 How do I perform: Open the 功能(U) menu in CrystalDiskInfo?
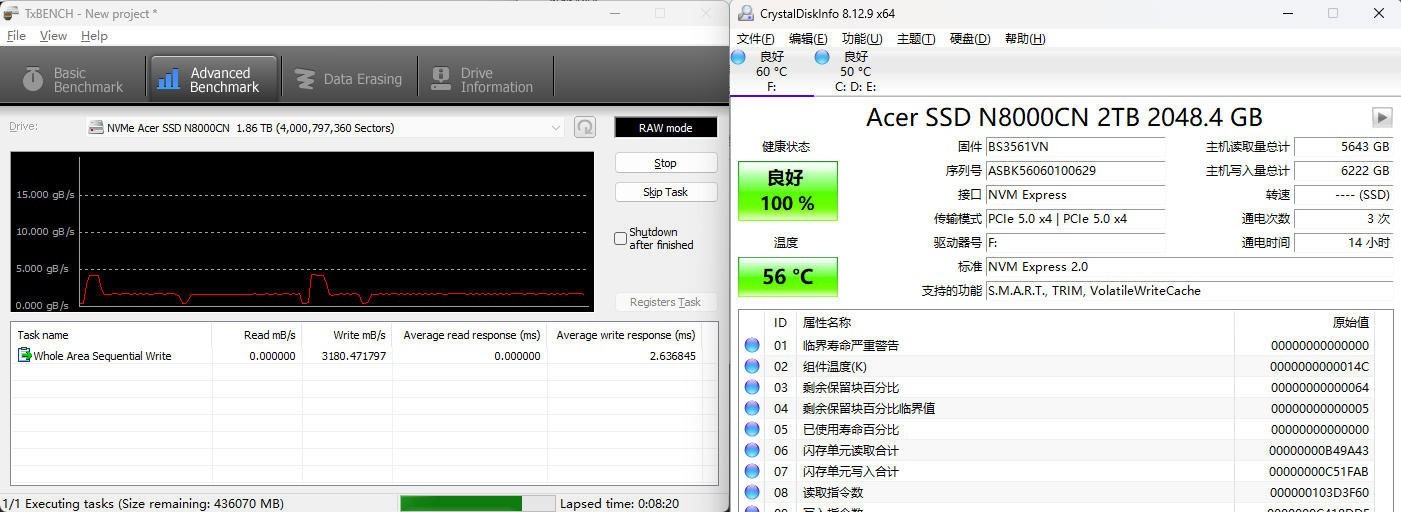[861, 39]
